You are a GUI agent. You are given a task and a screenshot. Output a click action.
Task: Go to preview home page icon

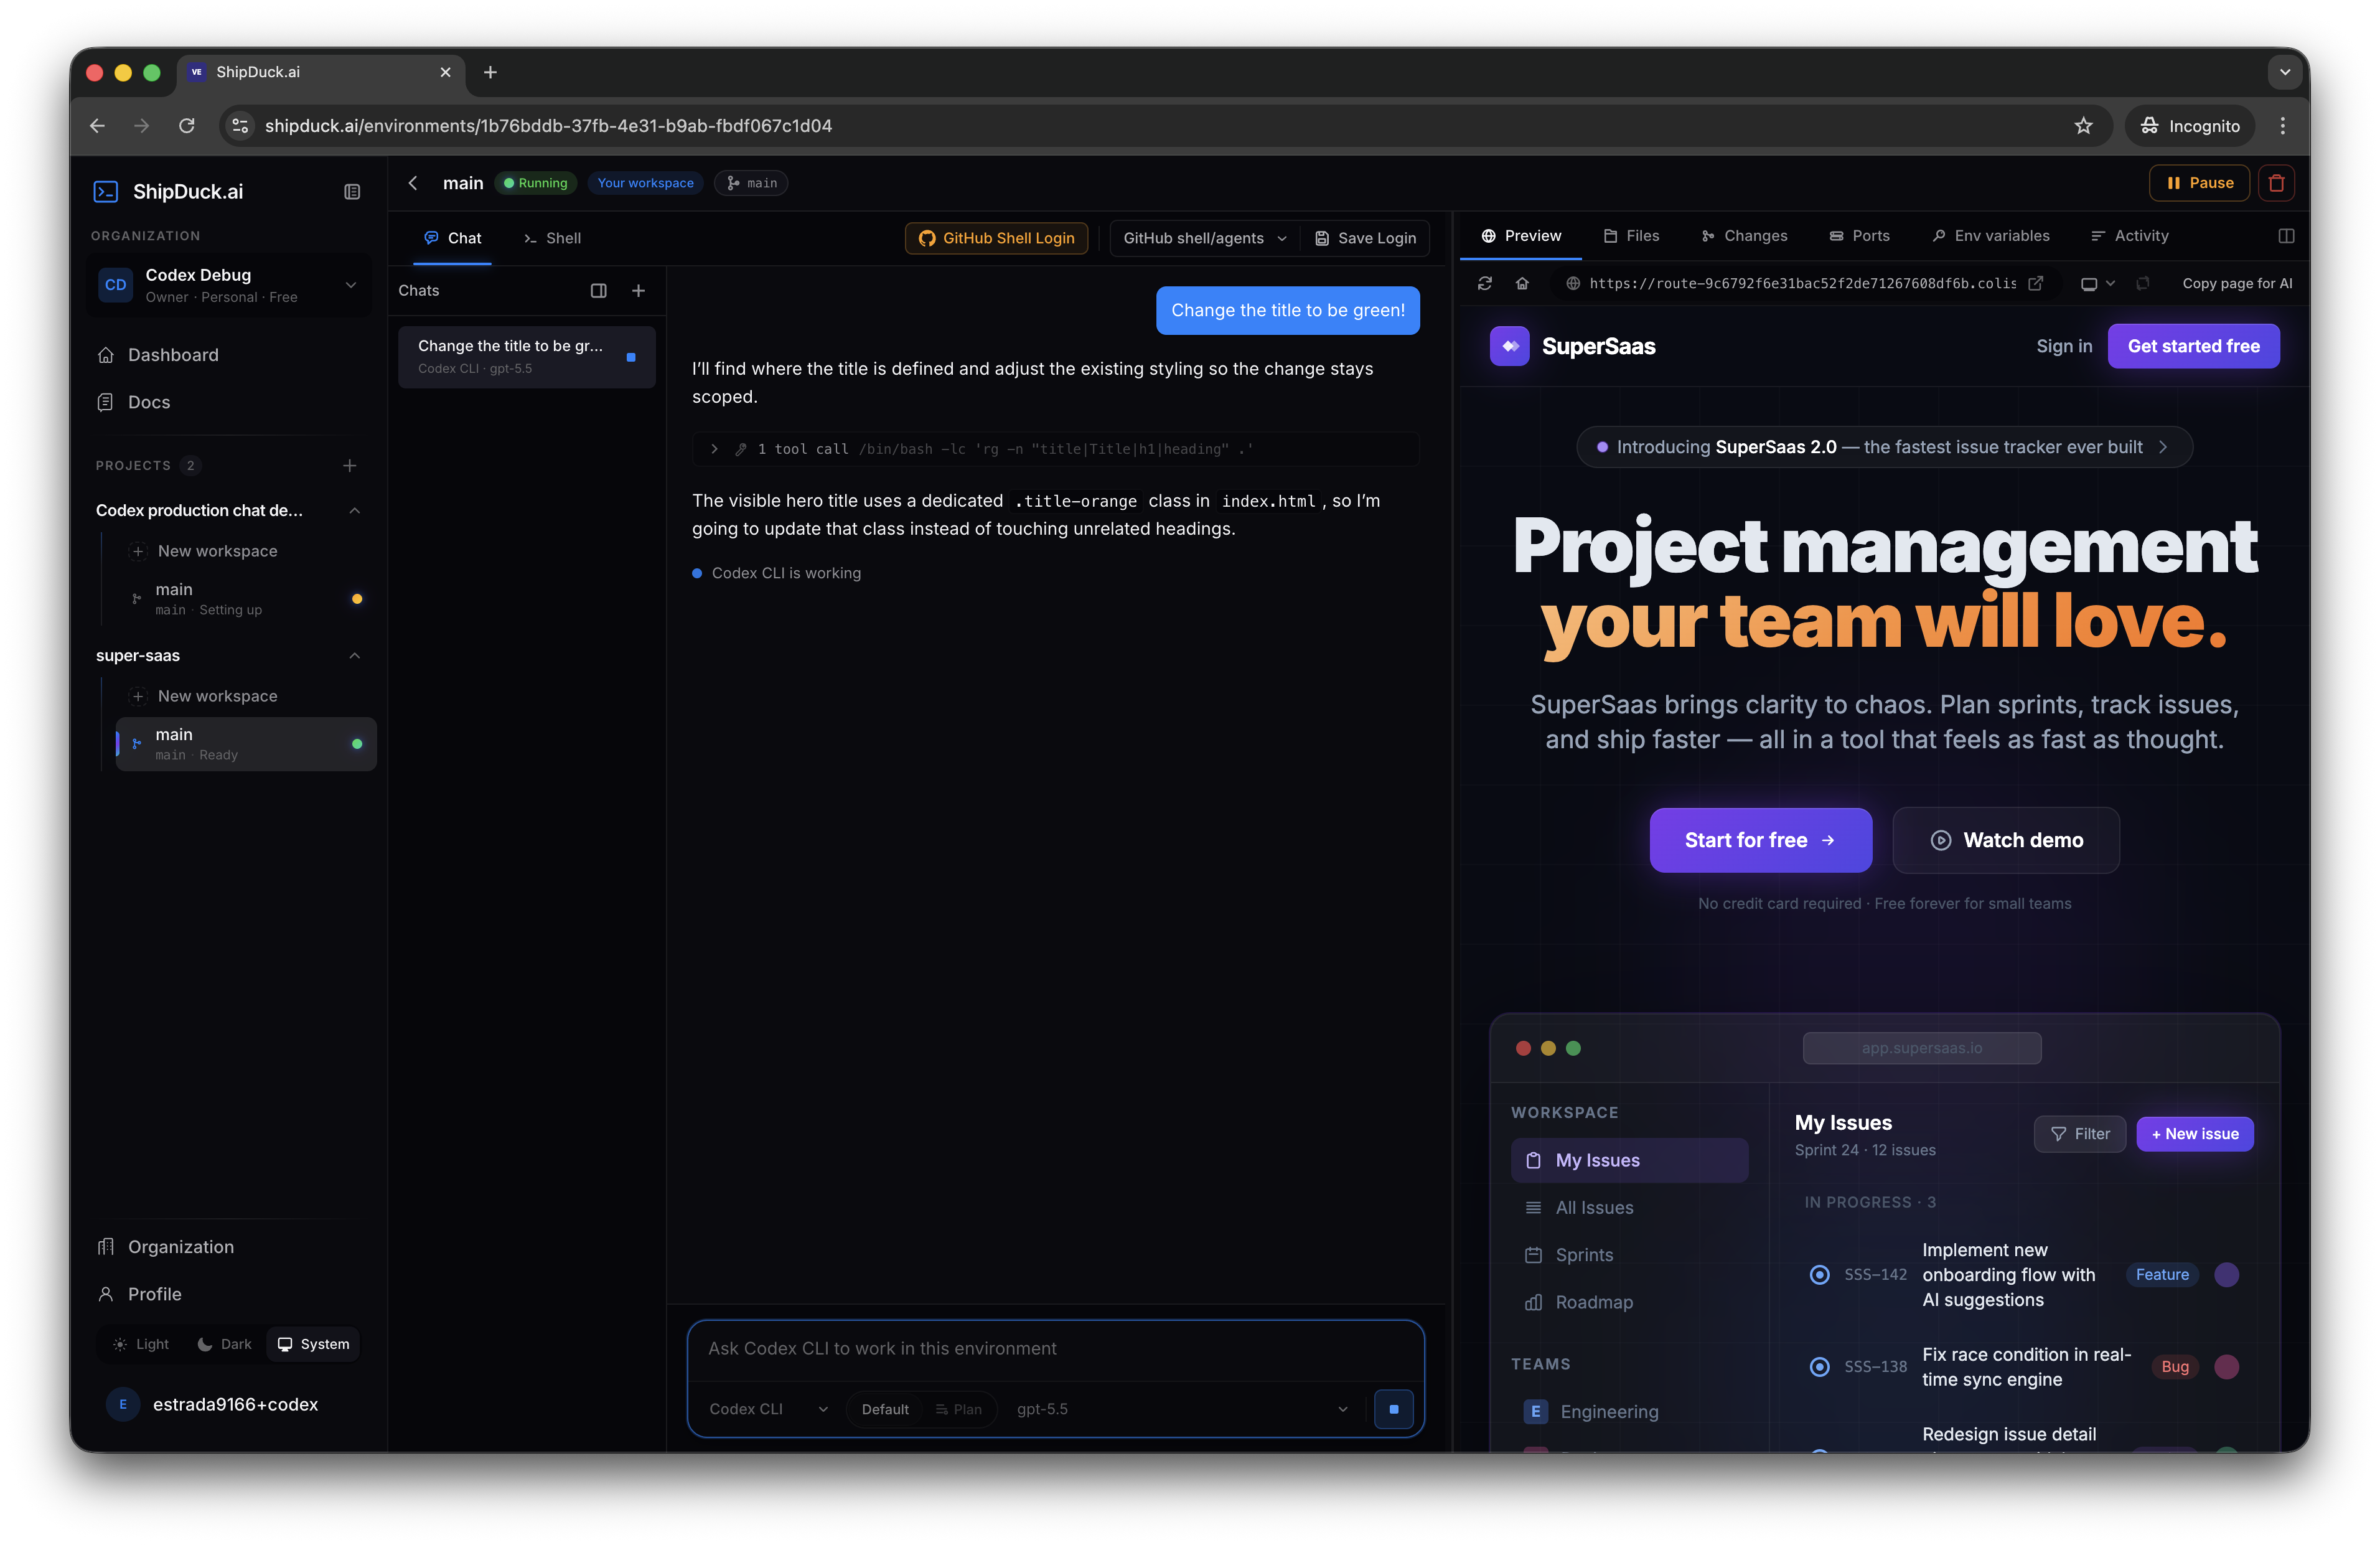pyautogui.click(x=1522, y=283)
